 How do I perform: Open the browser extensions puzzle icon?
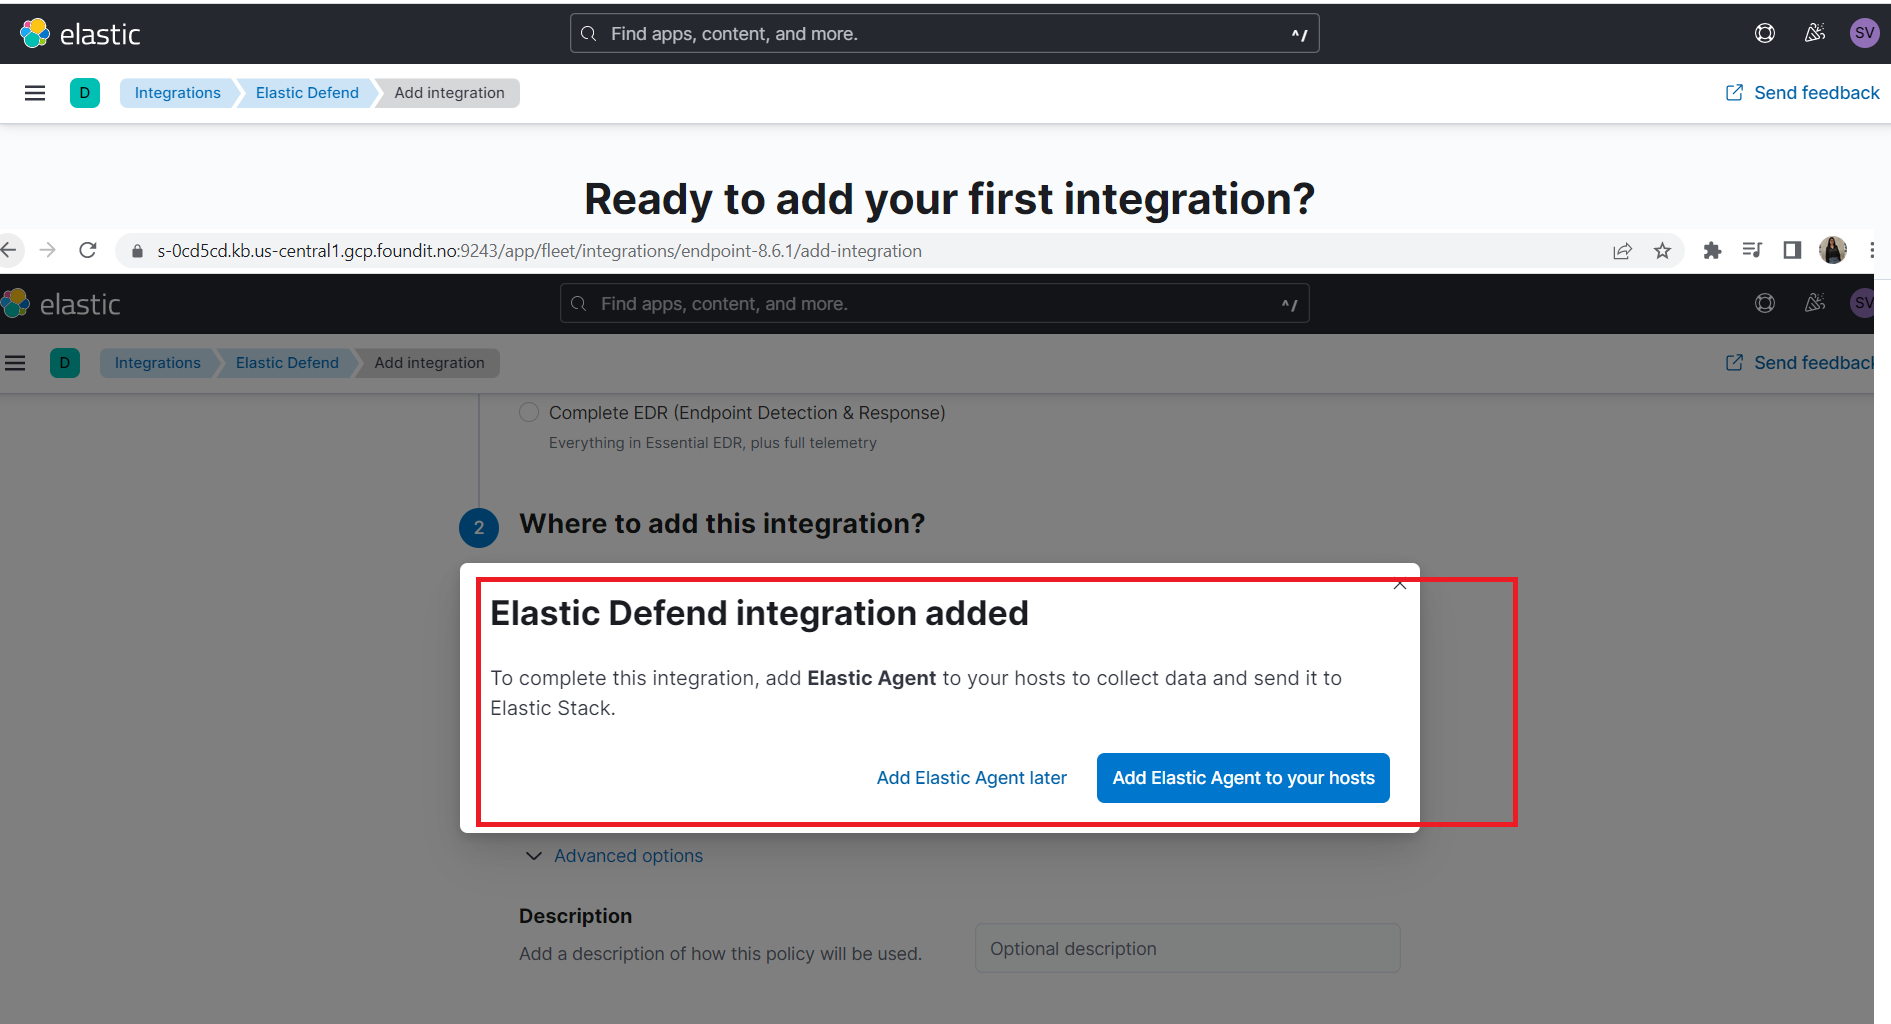pos(1712,251)
